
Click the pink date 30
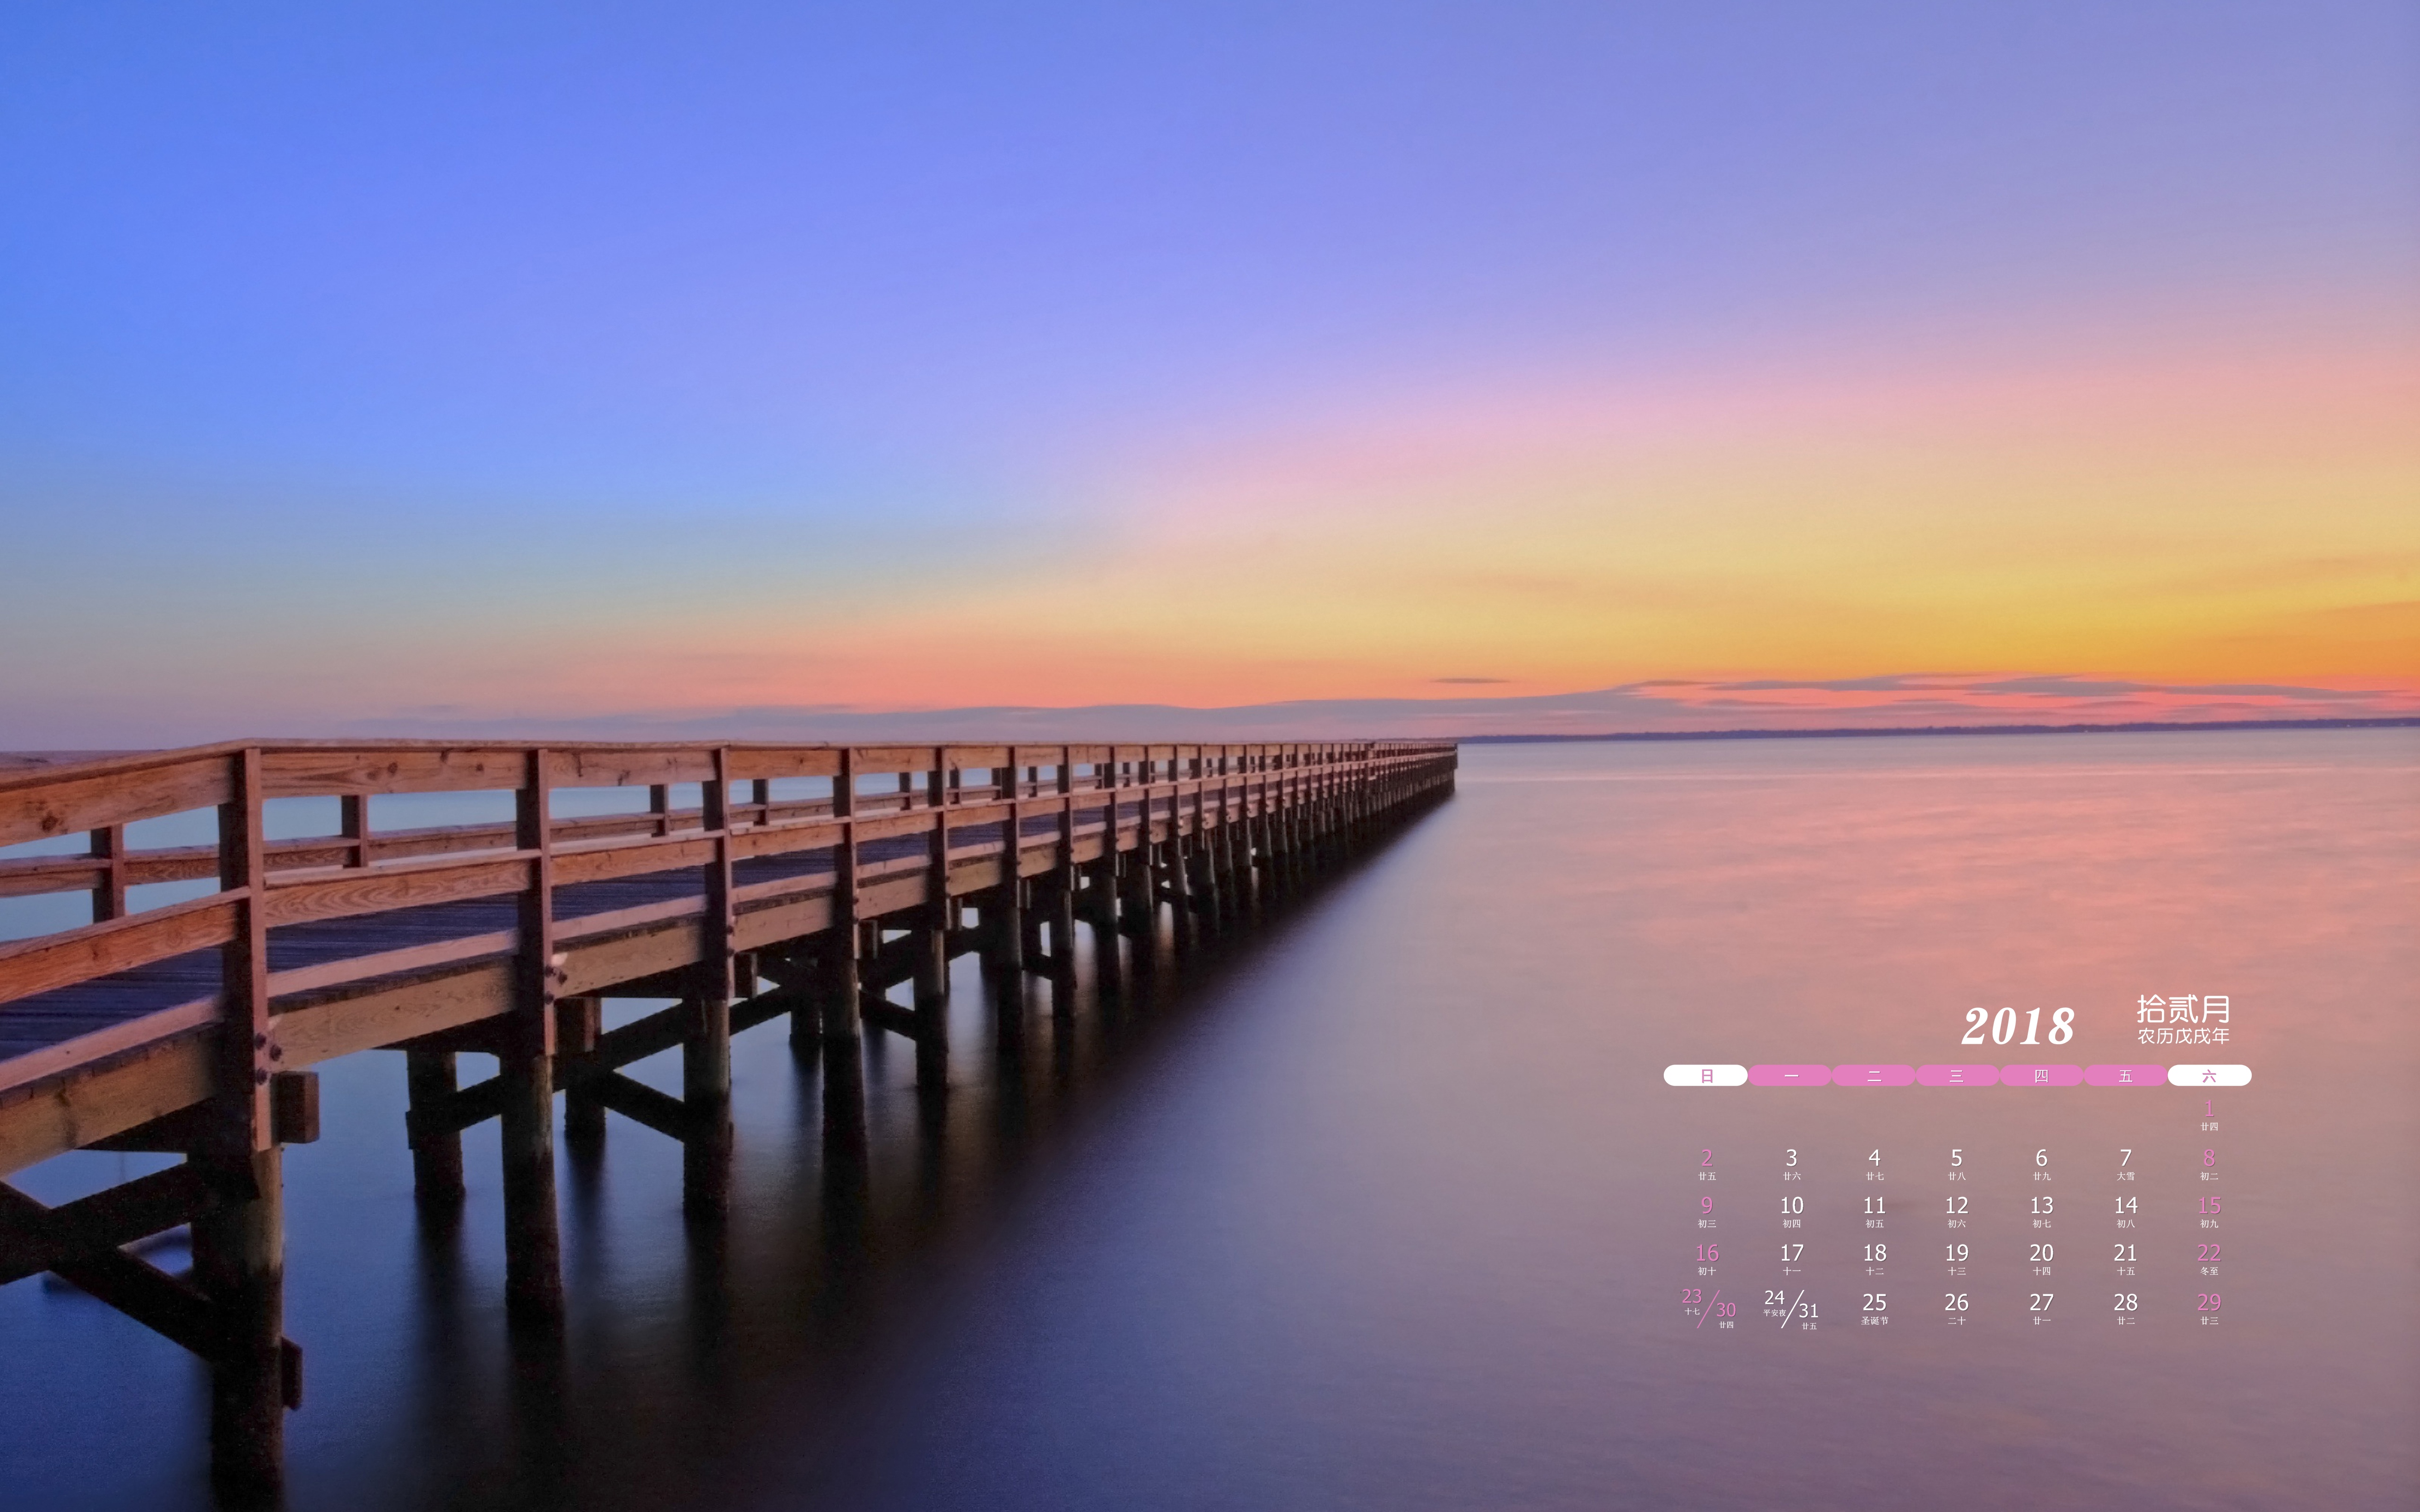(1725, 1310)
